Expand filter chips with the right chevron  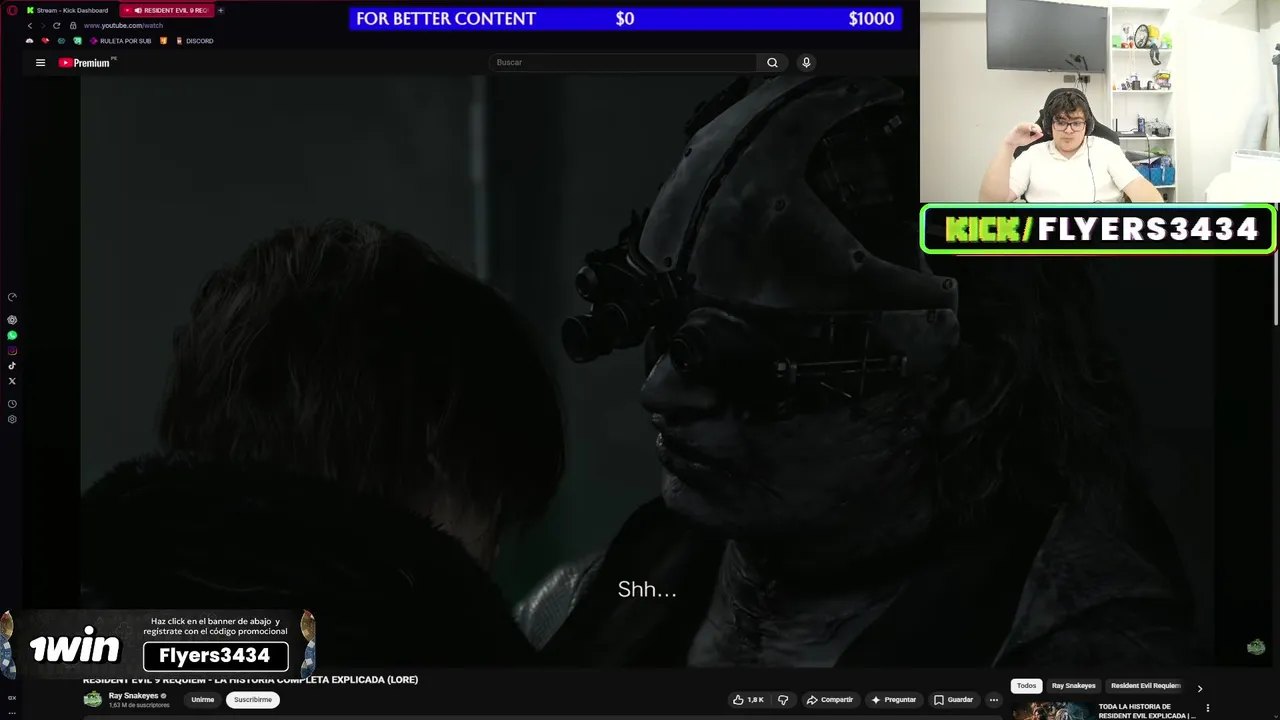tap(1199, 688)
